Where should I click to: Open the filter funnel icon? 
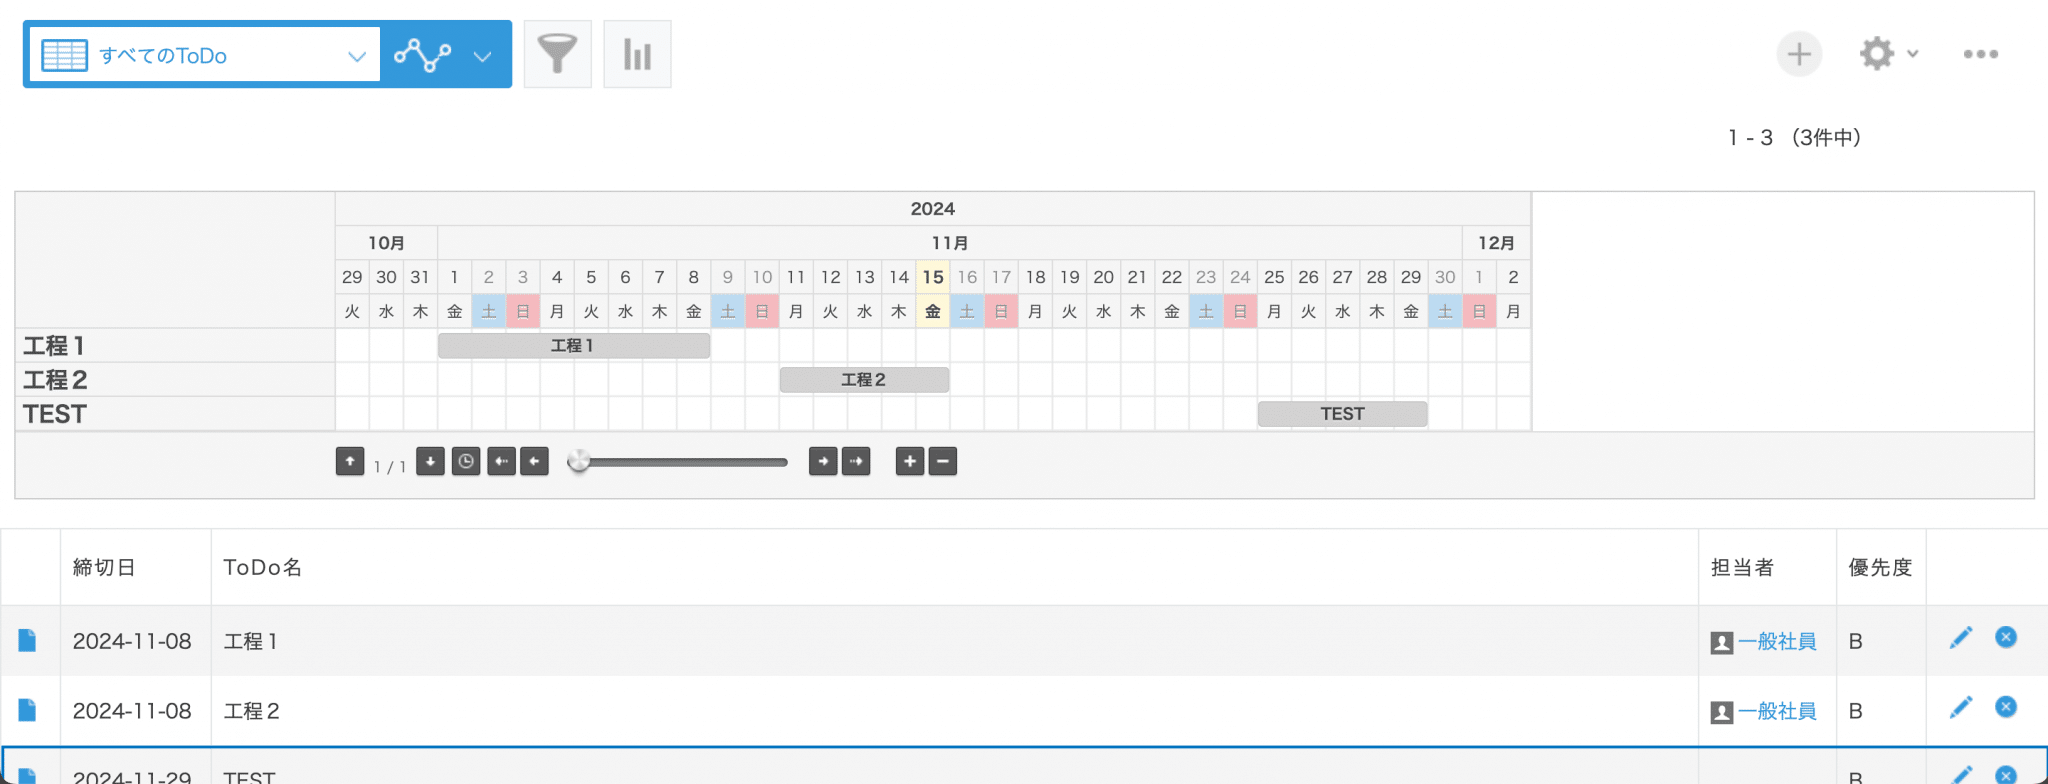tap(557, 54)
